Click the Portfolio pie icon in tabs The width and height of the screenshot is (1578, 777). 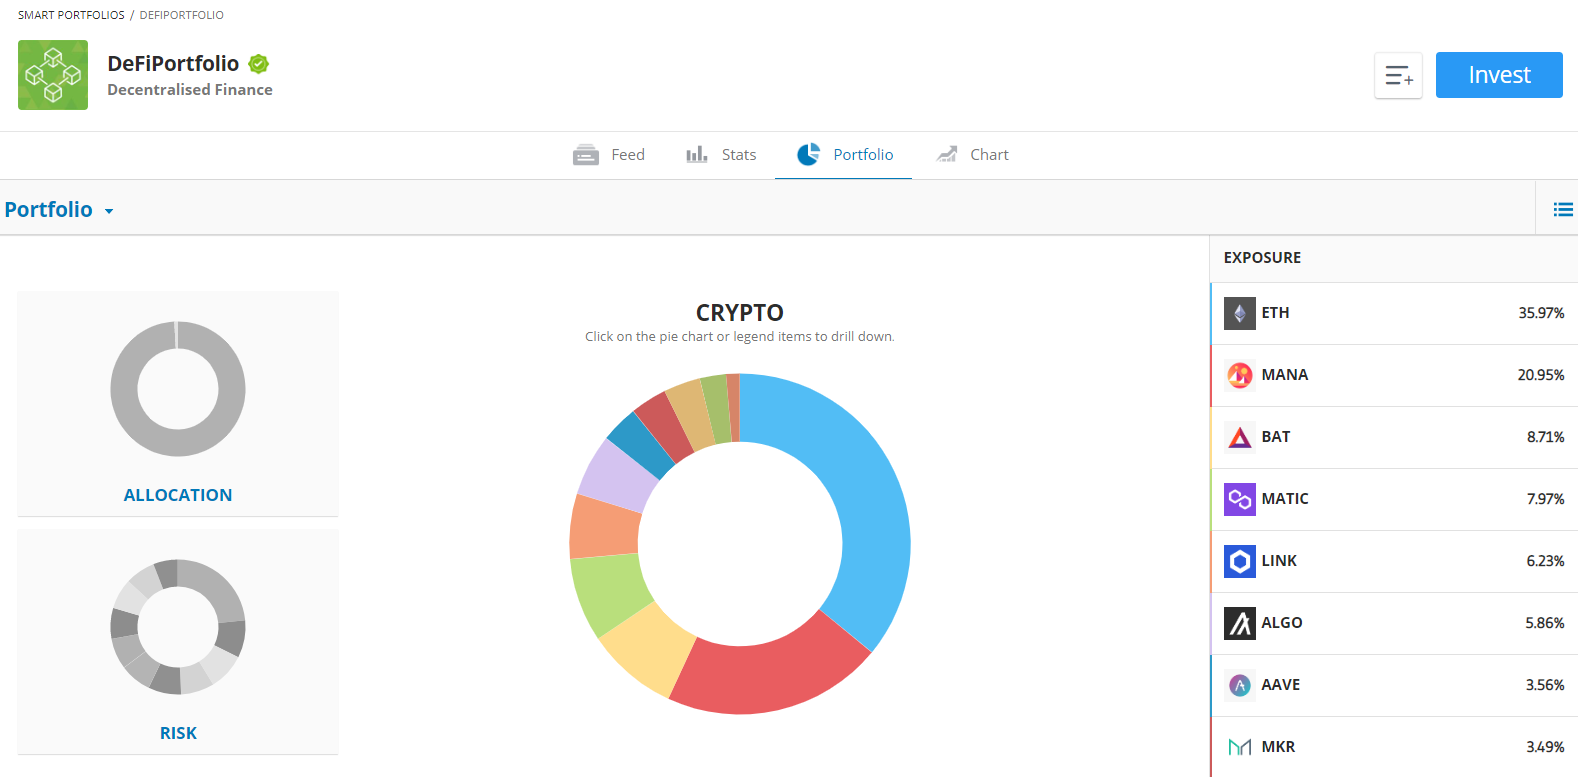tap(808, 154)
